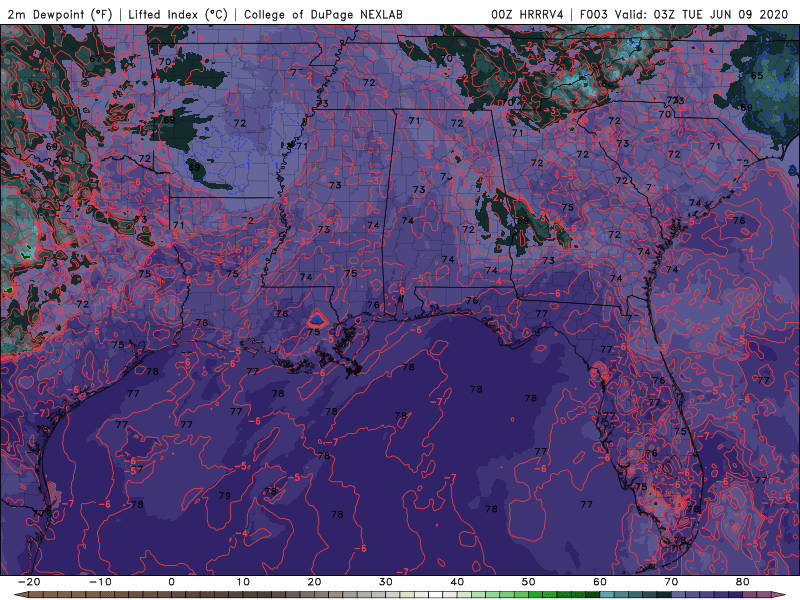Click the blue-filled contour marker in southeast Louisiana
This screenshot has width=800, height=600.
[317, 320]
